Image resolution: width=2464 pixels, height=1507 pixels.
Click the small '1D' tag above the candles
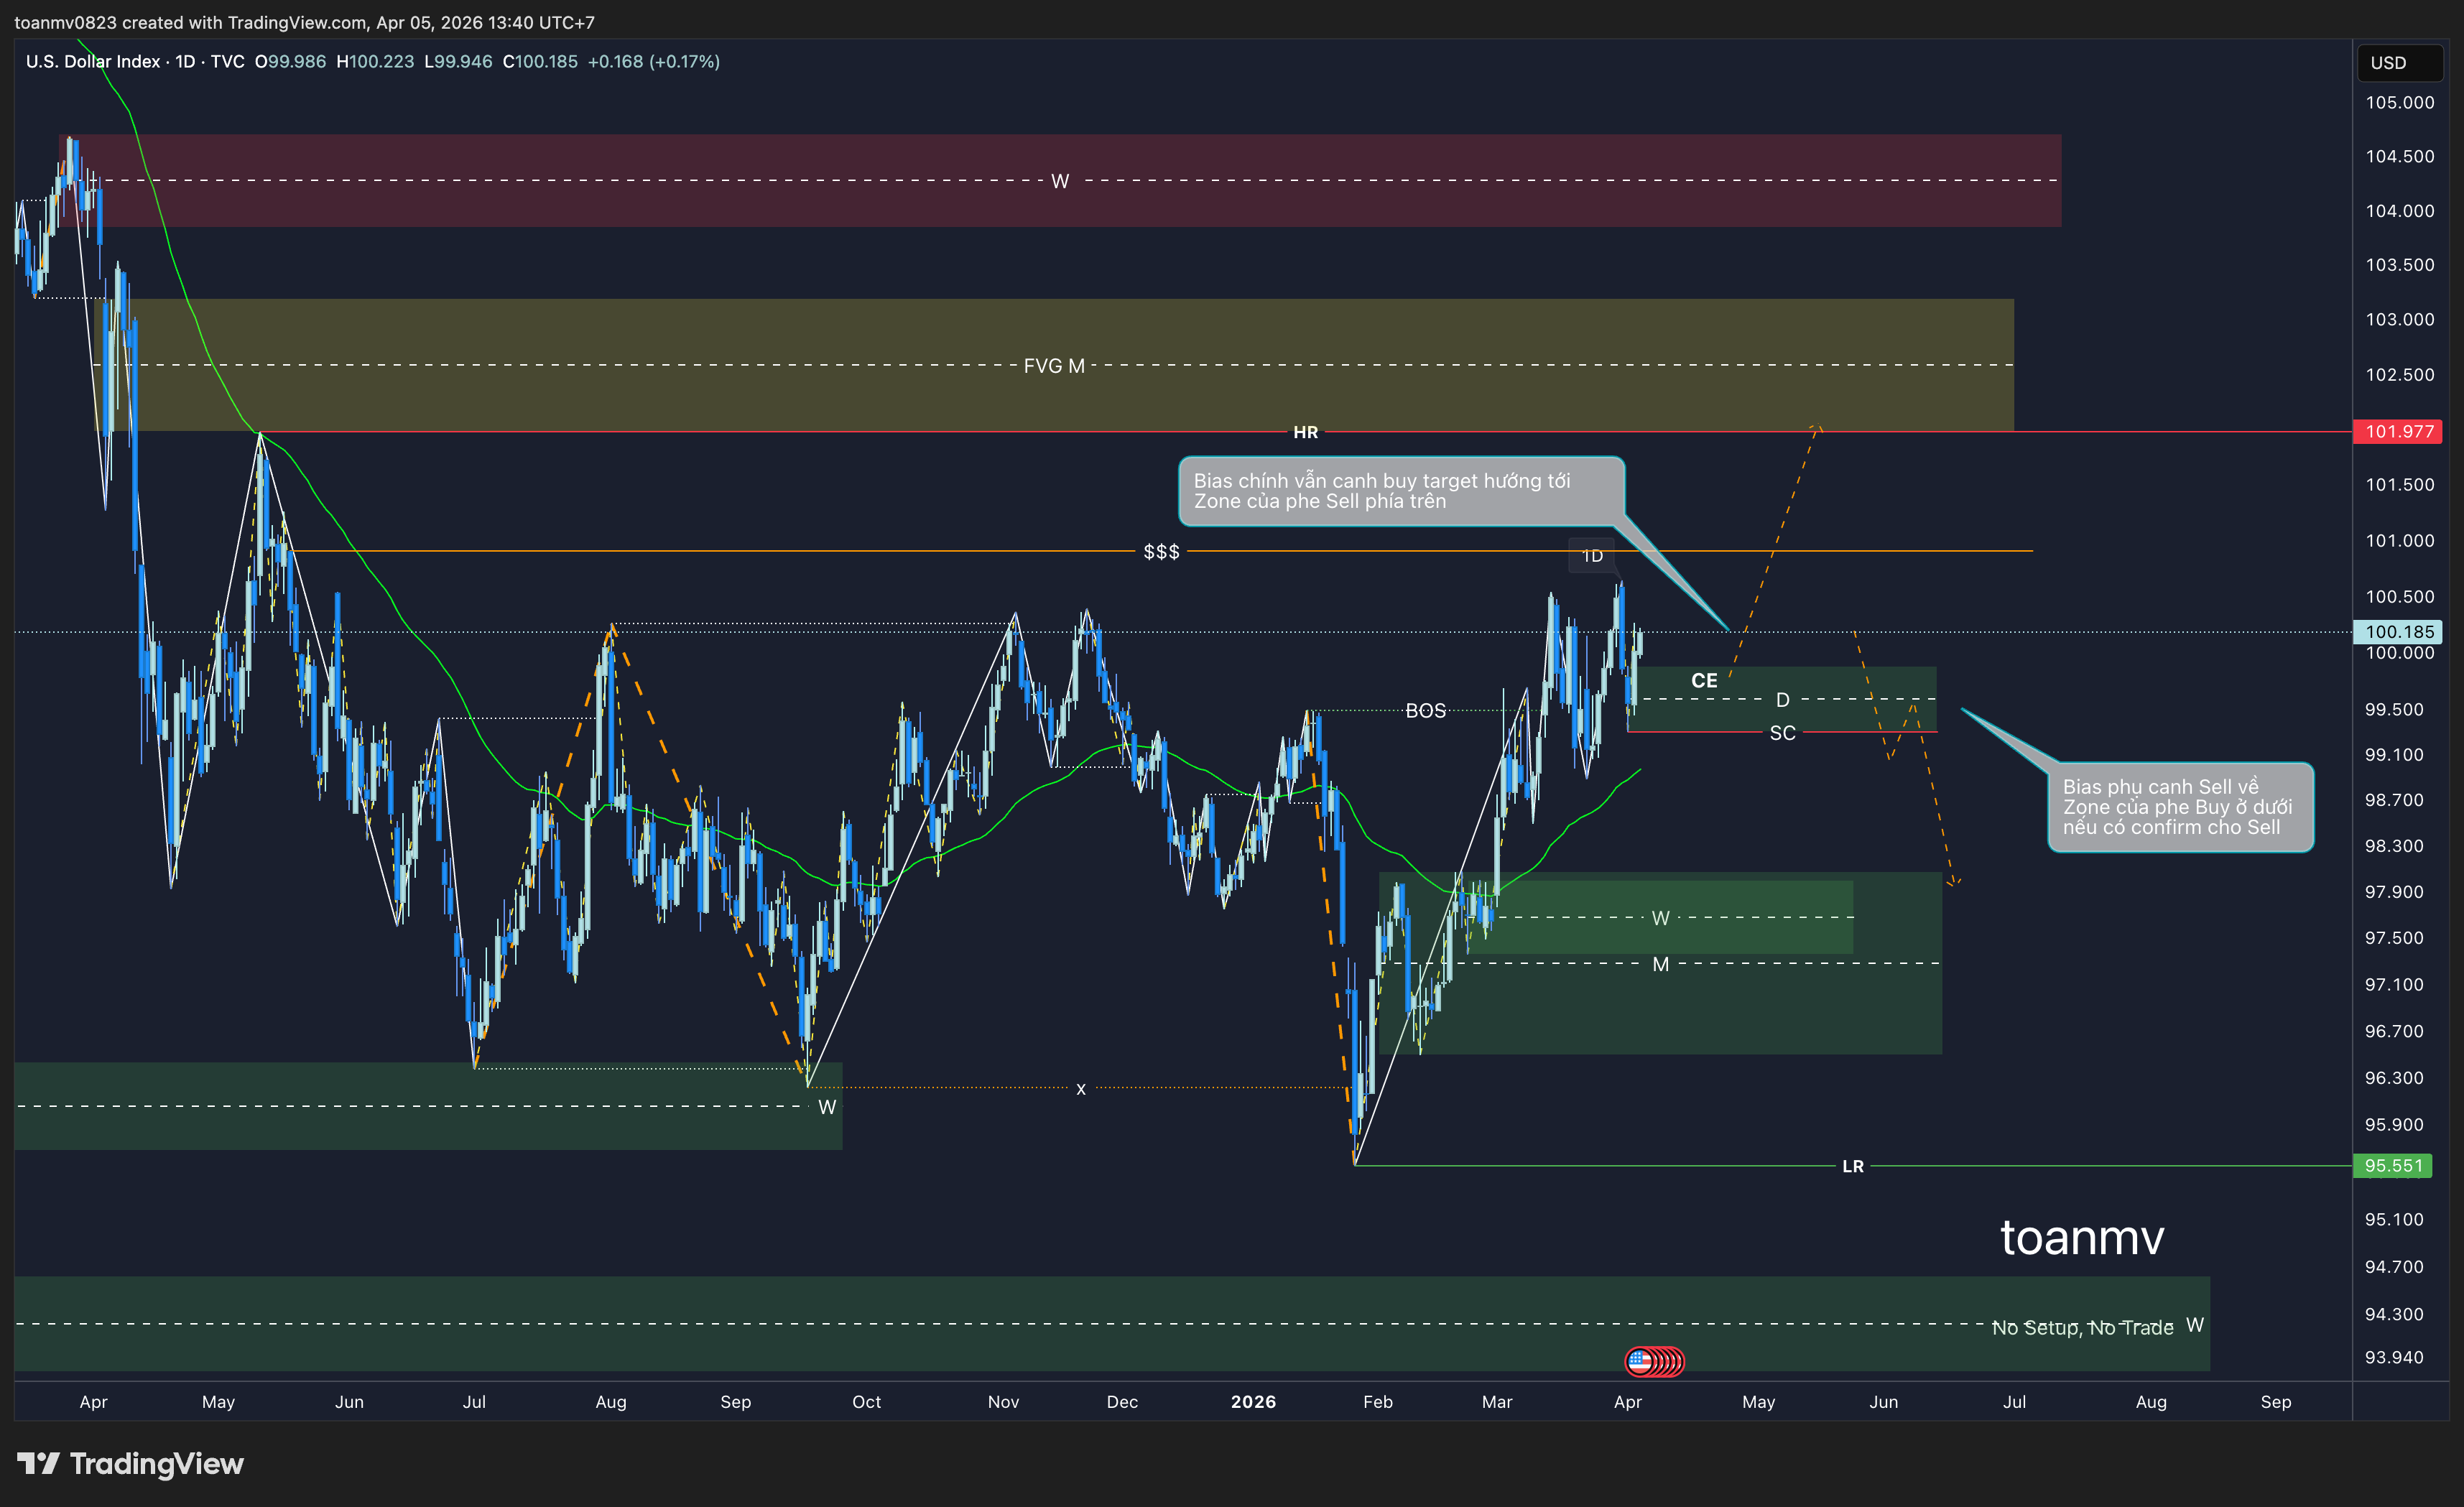(1592, 555)
